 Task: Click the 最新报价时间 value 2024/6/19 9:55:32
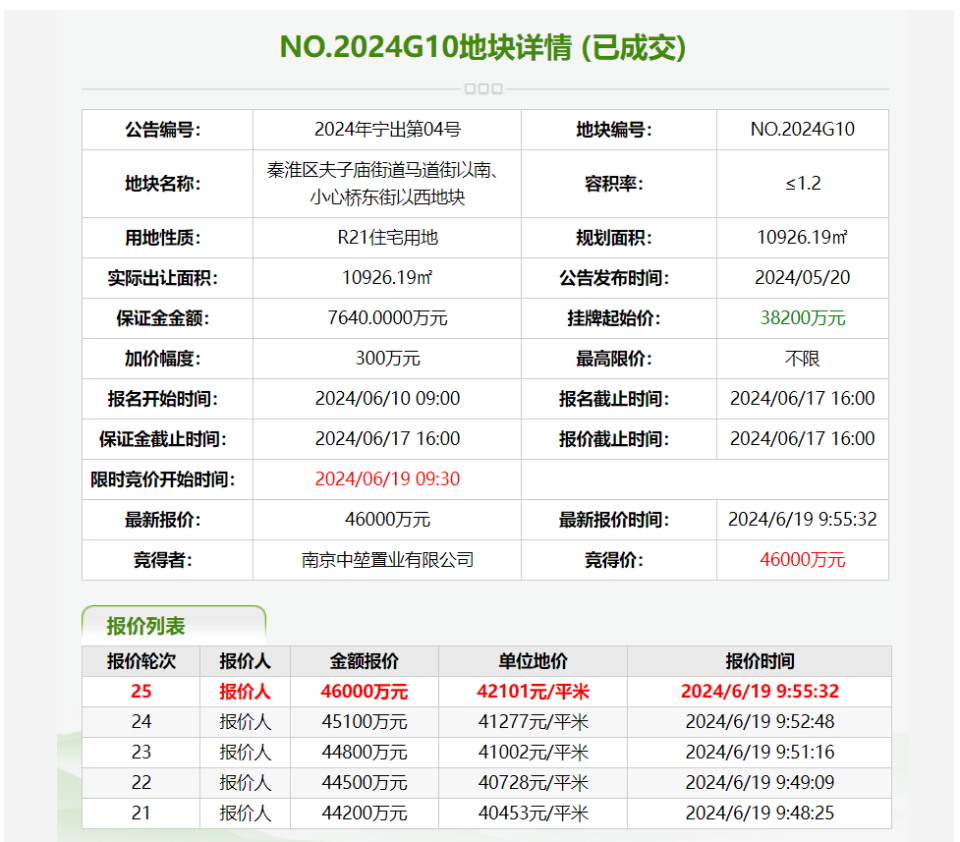802,519
